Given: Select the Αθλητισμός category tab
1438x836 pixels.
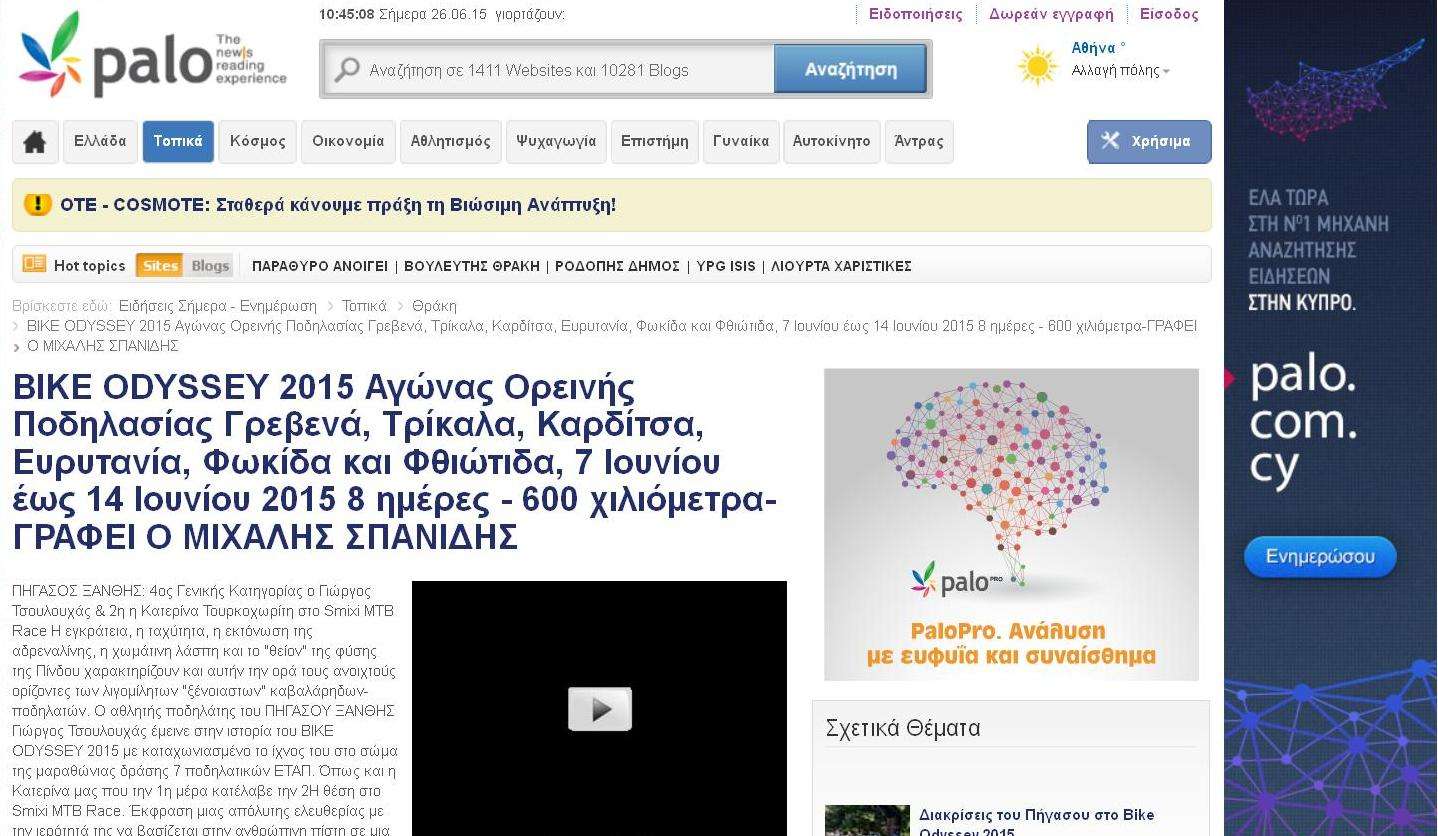Looking at the screenshot, I should [x=451, y=142].
